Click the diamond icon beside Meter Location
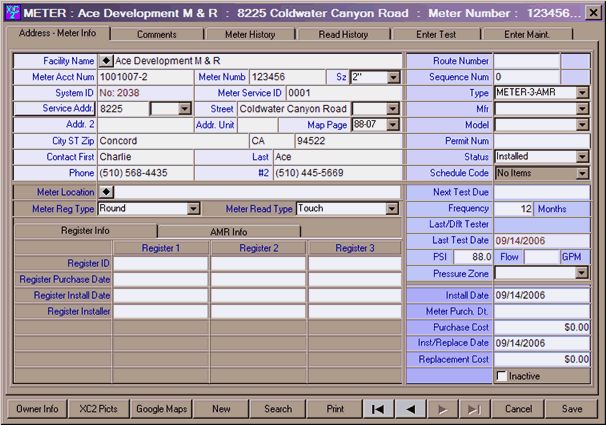Screen dimensions: 606x425 pyautogui.click(x=107, y=191)
